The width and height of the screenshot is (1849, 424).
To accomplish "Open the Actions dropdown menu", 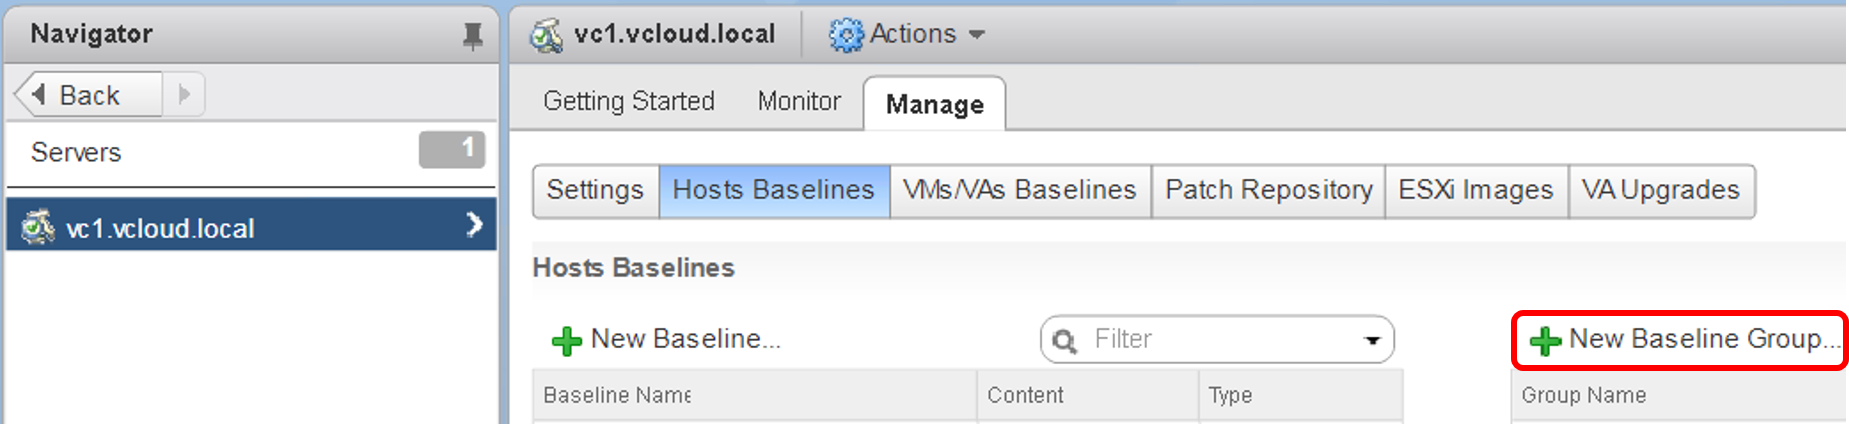I will pos(908,34).
